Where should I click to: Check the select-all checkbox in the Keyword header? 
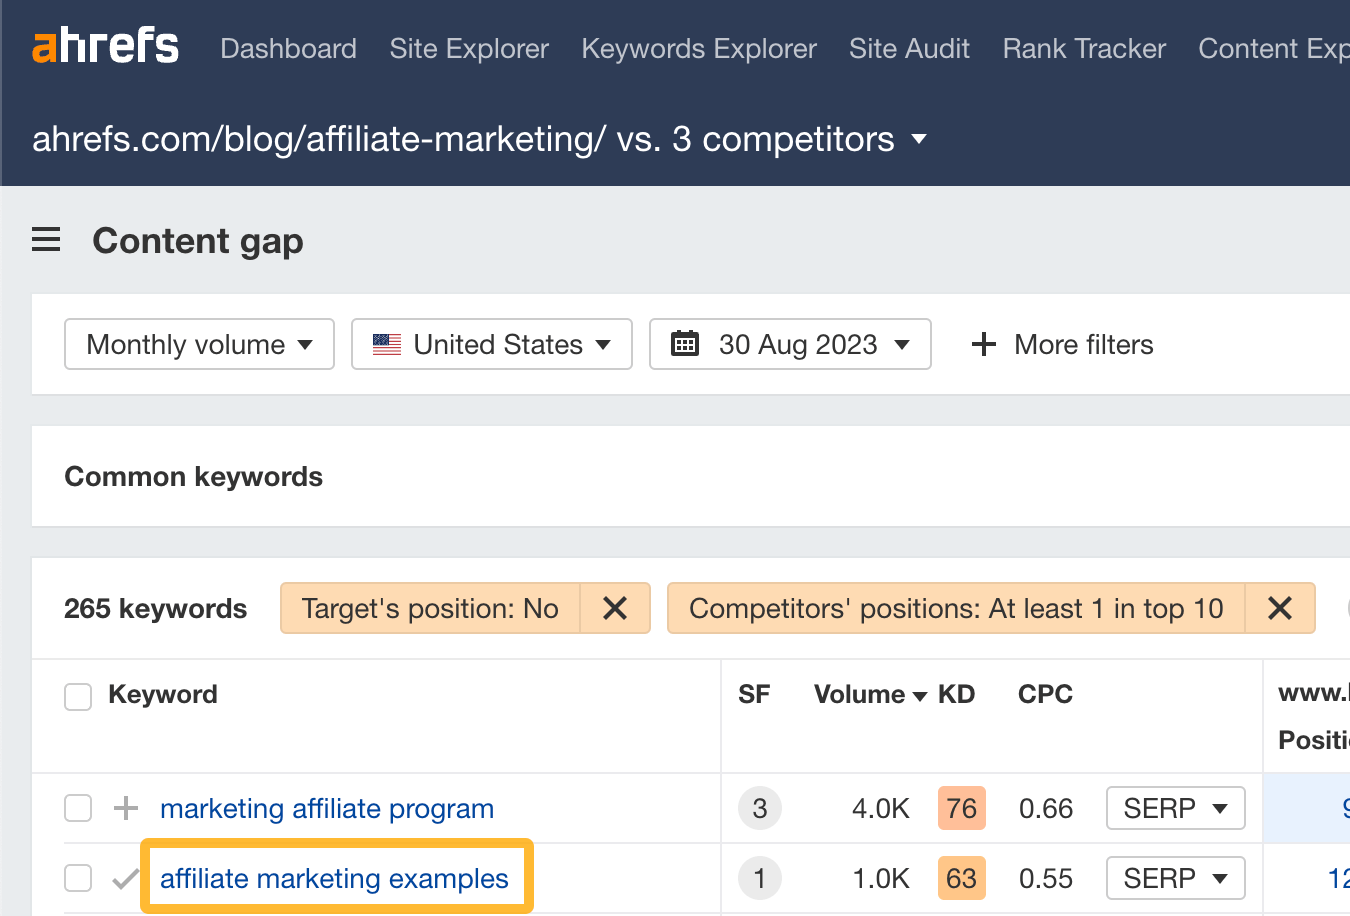coord(77,696)
